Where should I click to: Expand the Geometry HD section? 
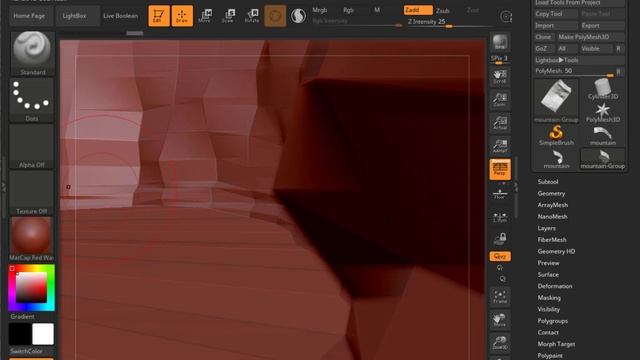pos(556,251)
